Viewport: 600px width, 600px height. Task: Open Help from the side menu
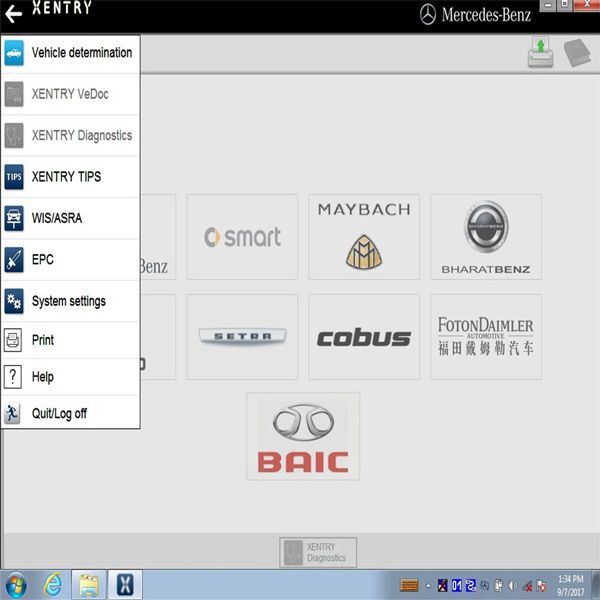tap(70, 377)
